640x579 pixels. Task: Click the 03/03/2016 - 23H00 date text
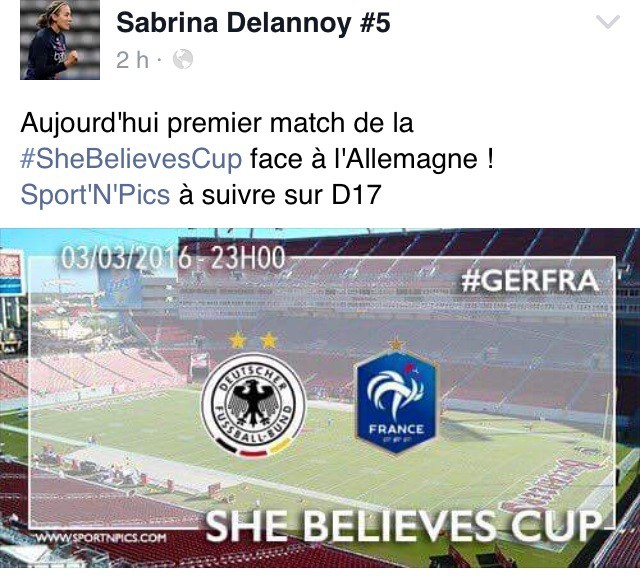tap(173, 258)
